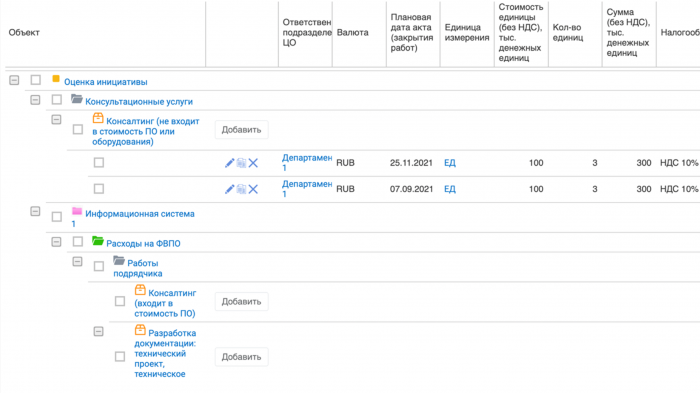Open the ЕД link in the 25.11.2021 row
The width and height of the screenshot is (700, 393).
tap(450, 163)
